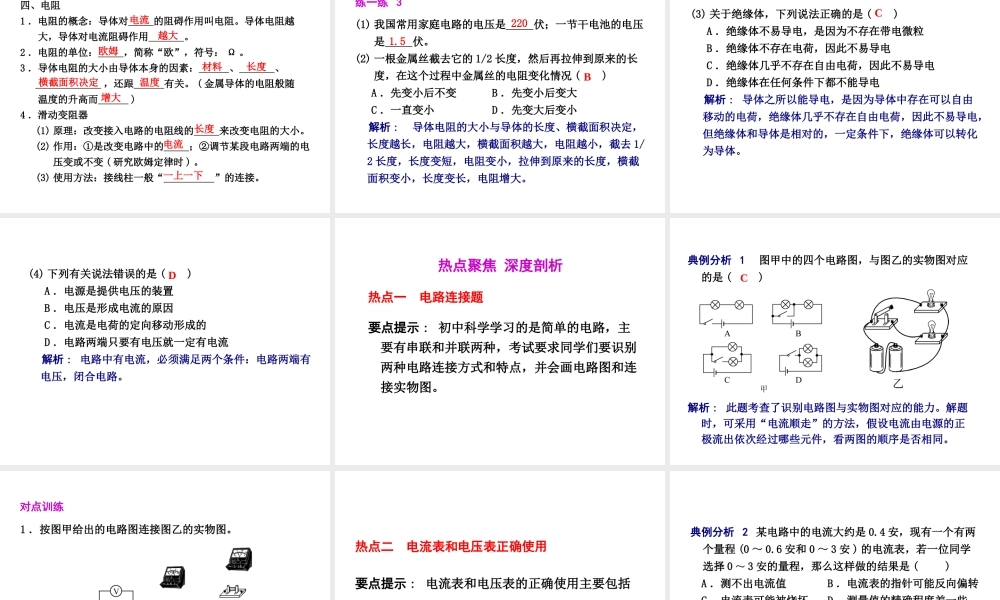This screenshot has height=600, width=1000.
Task: Click the heading 热点一 电路连接题
Action: (x=425, y=297)
